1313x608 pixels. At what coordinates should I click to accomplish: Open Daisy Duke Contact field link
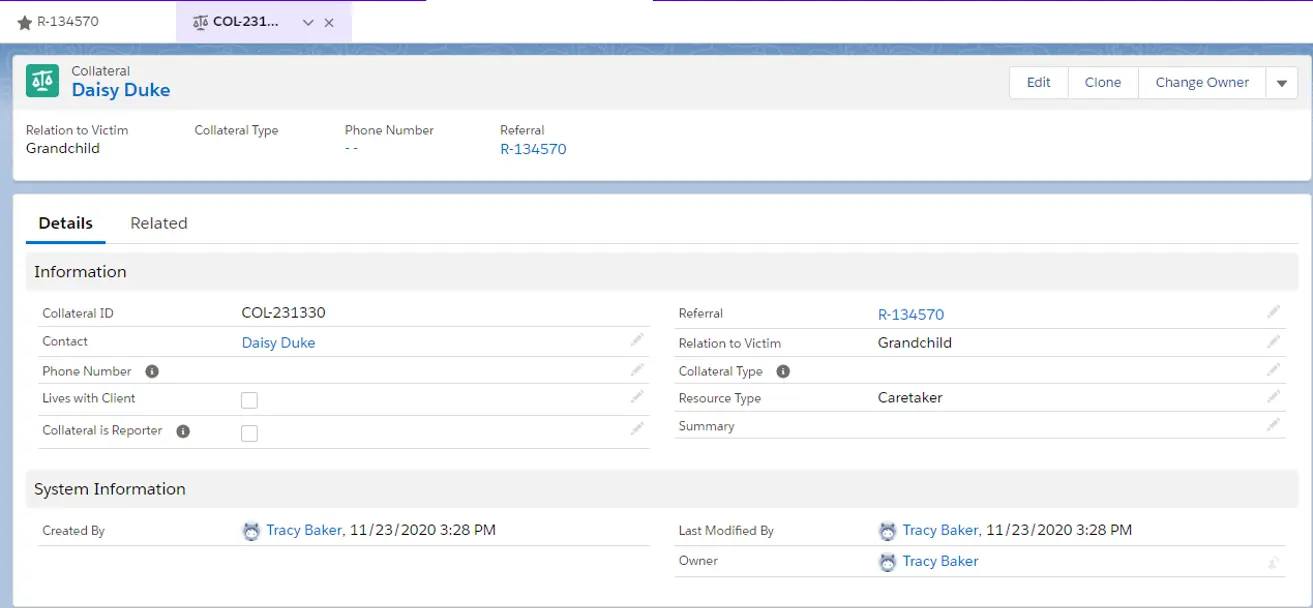279,343
